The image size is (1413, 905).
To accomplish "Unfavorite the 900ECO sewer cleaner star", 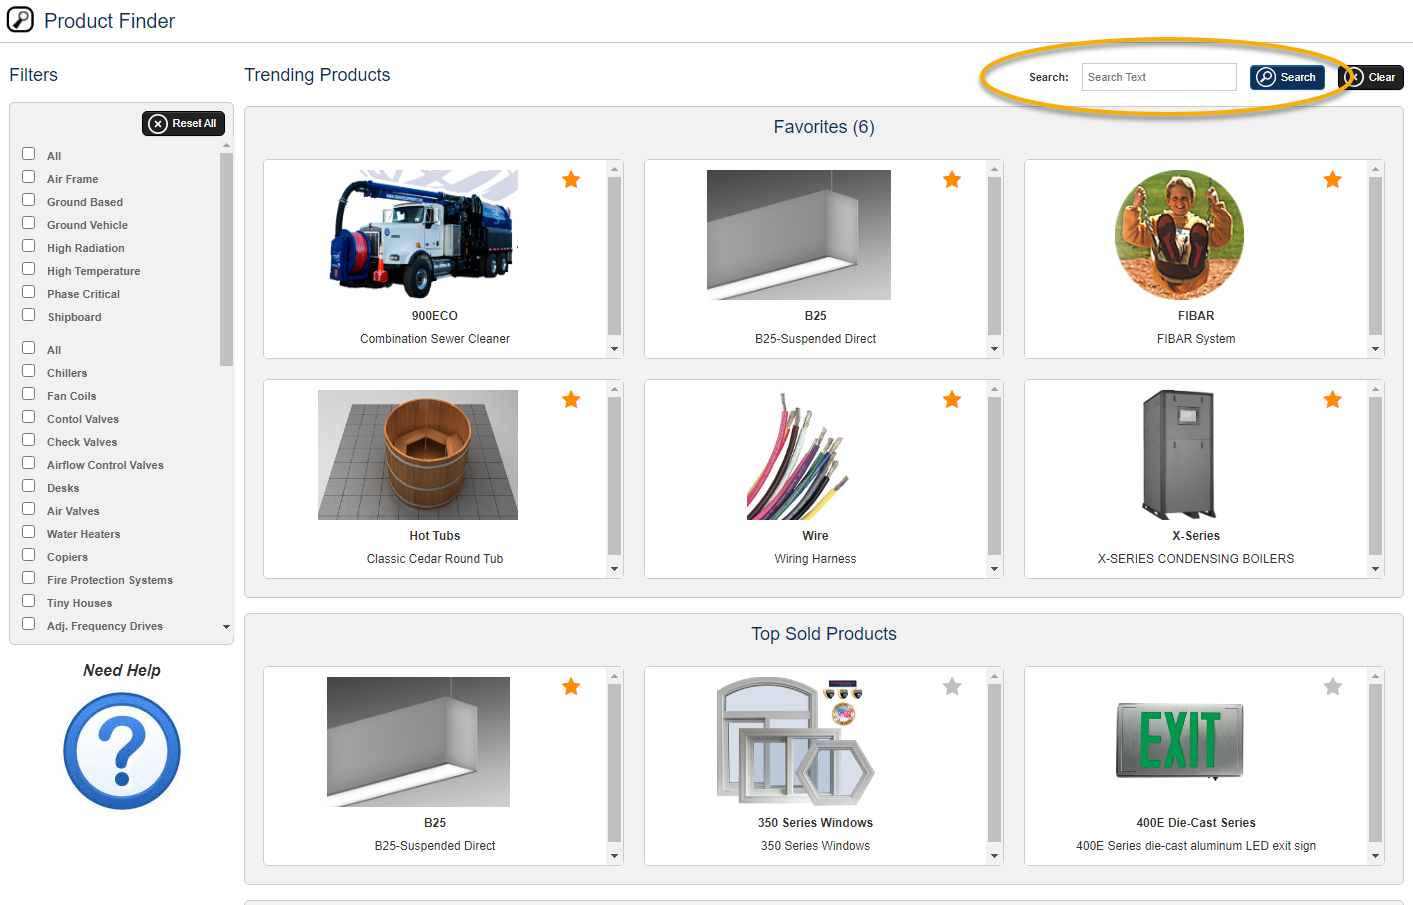I will tap(571, 180).
